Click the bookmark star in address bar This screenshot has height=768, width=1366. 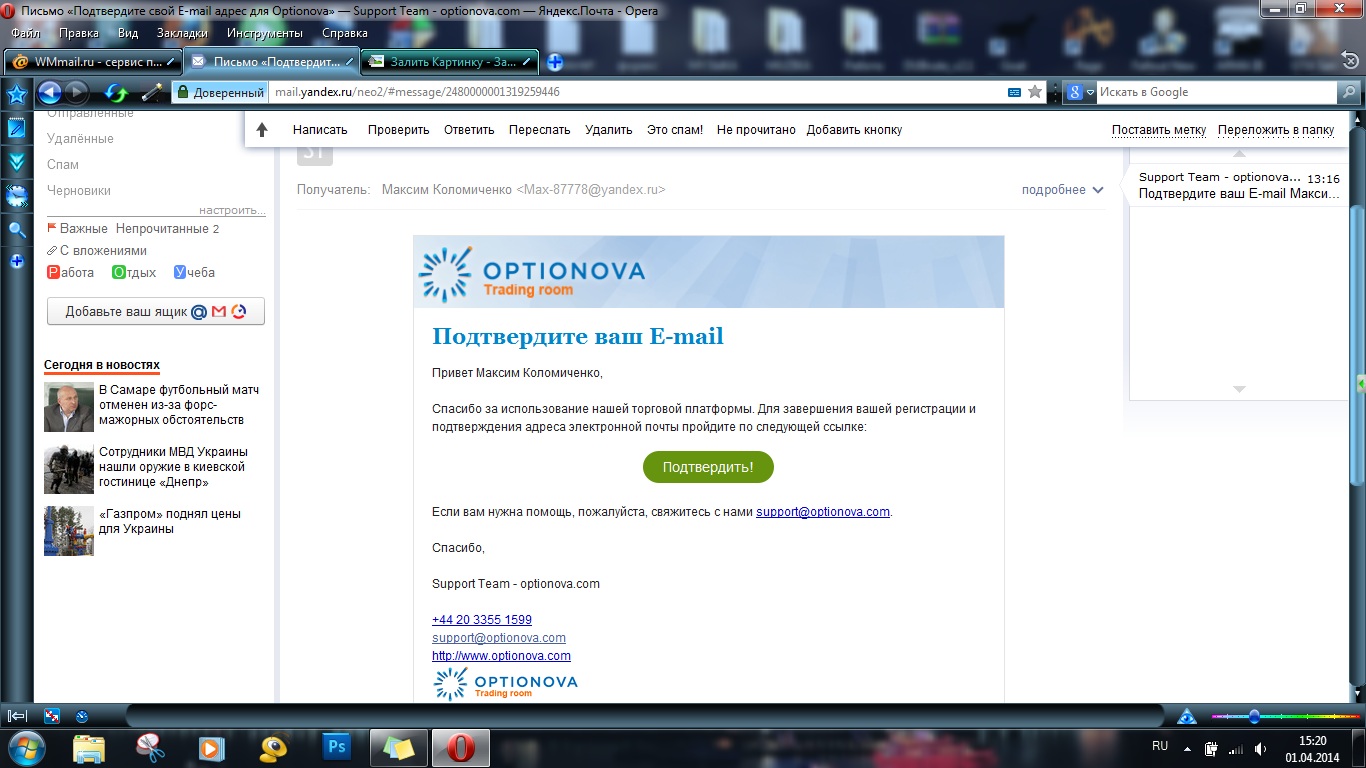[1035, 92]
